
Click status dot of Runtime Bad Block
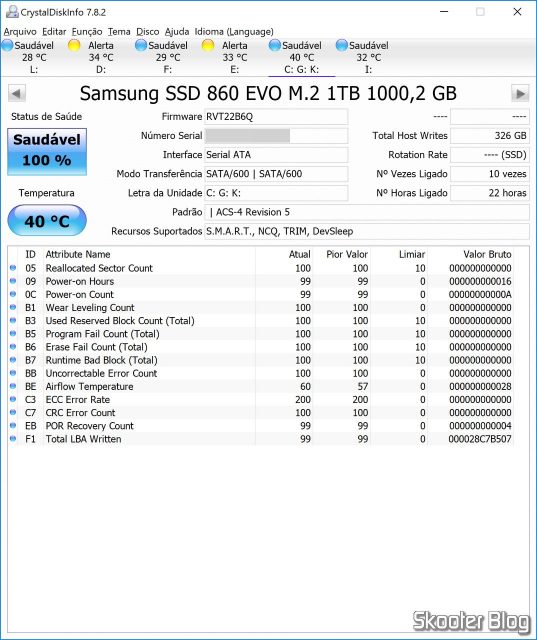pos(13,360)
